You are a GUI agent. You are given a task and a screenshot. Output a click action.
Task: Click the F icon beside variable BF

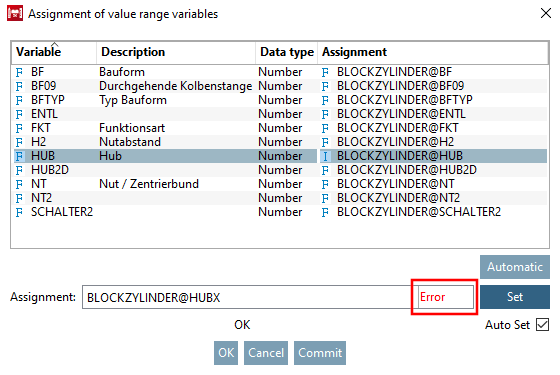[x=19, y=72]
